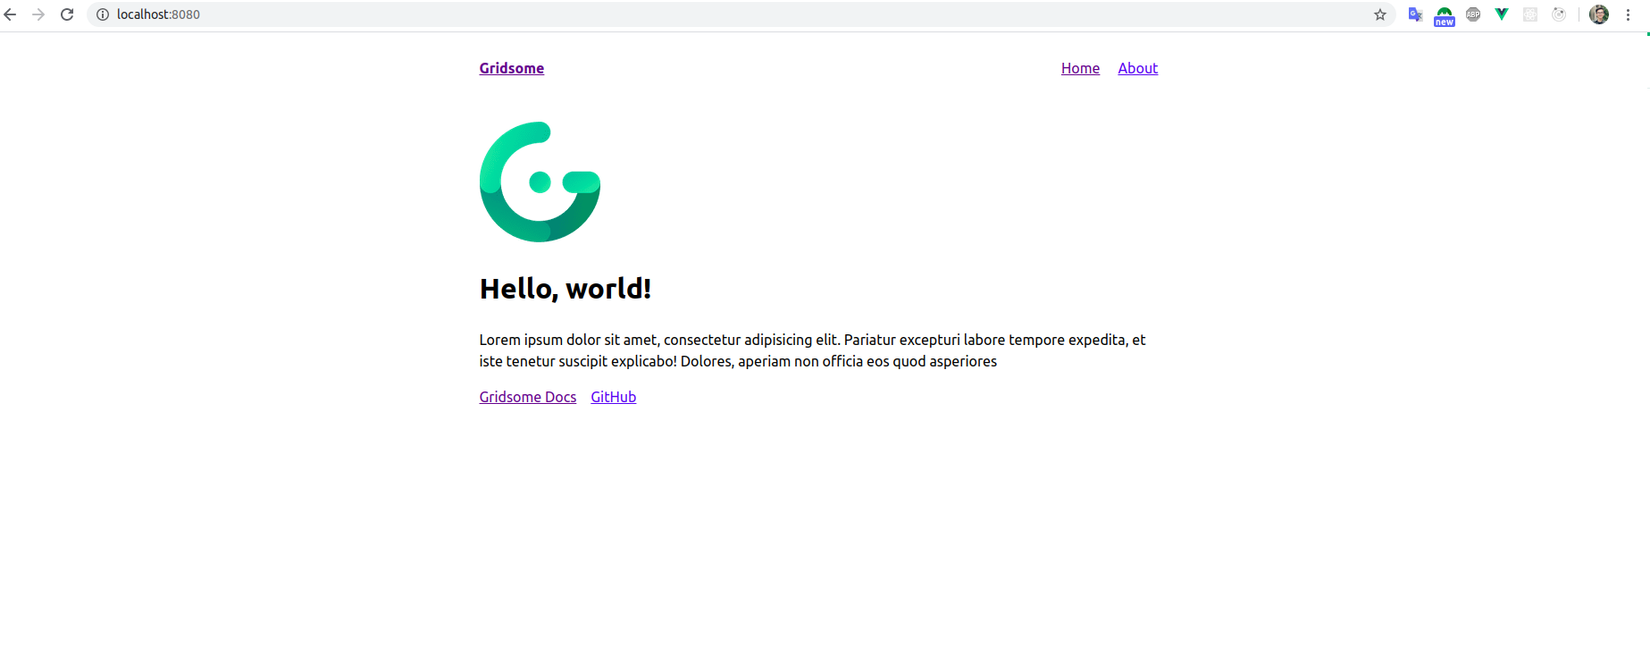Open the Vue.js devtools extension
The height and width of the screenshot is (665, 1650).
pos(1501,14)
